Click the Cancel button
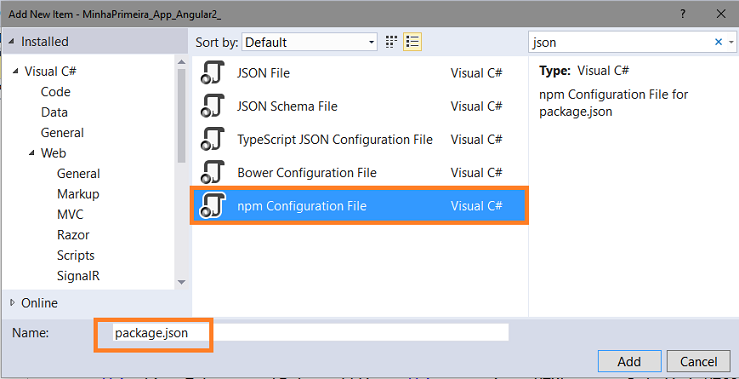This screenshot has height=379, width=739. 698,362
